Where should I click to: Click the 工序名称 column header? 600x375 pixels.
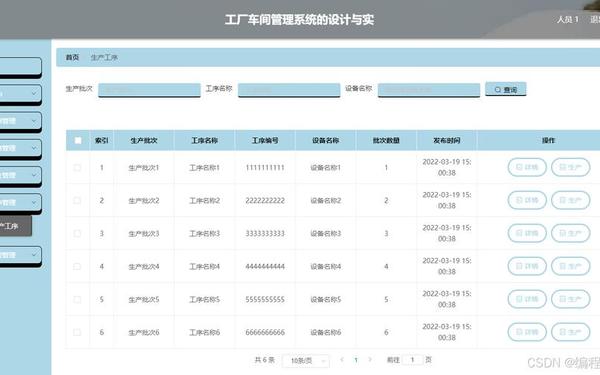tap(204, 140)
